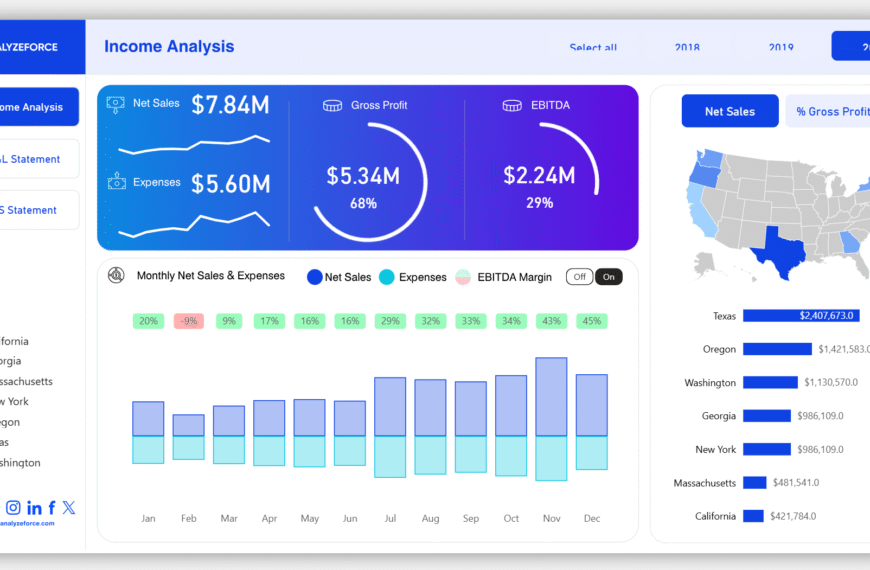Click the Net Sales cash icon
870x570 pixels.
116,103
